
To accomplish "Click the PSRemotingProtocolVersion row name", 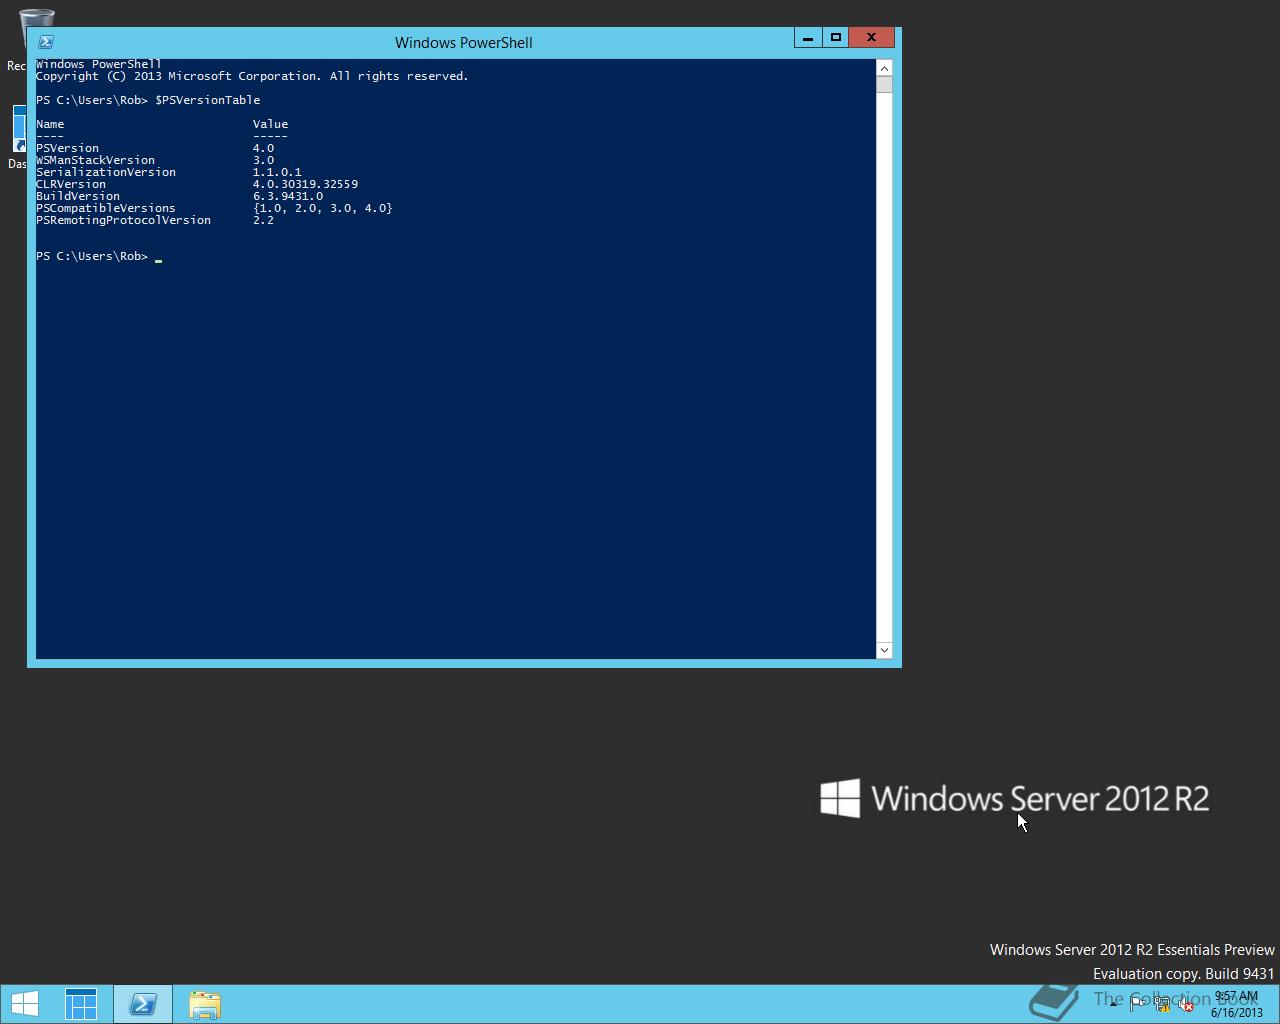I will (x=123, y=220).
